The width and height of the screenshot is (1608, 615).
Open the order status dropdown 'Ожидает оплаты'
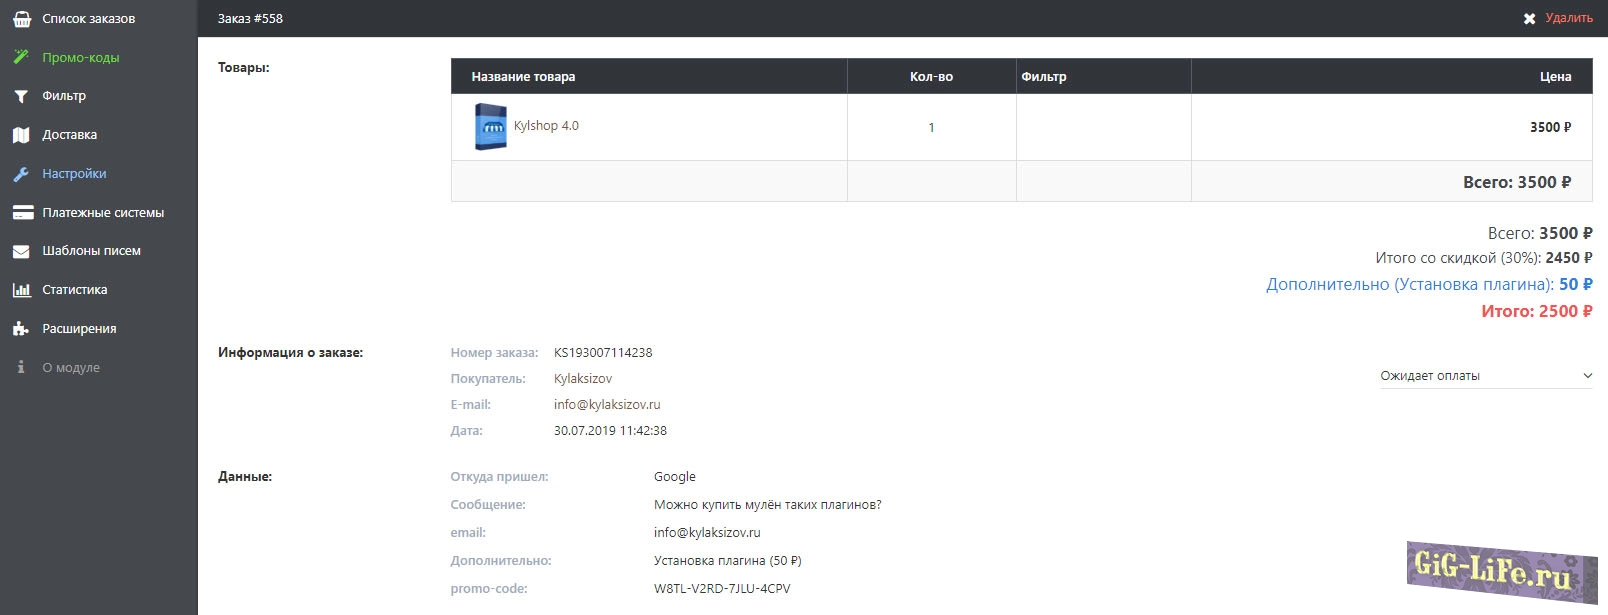(x=1475, y=376)
